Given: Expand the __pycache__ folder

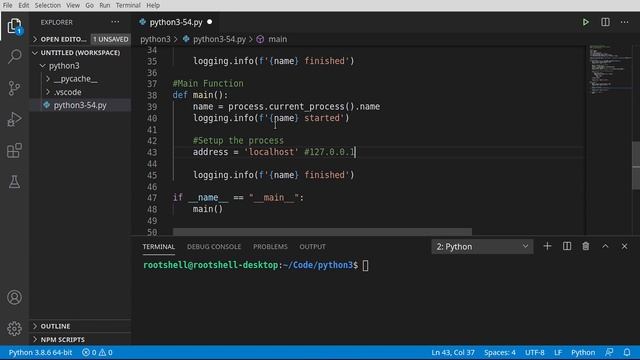Looking at the screenshot, I should pyautogui.click(x=80, y=79).
